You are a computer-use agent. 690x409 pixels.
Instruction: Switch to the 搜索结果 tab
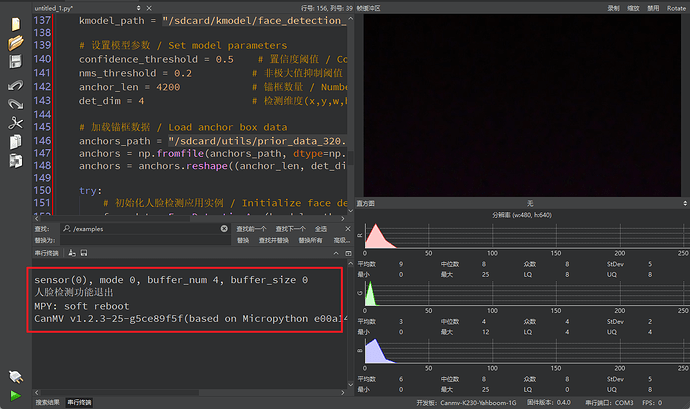[47, 402]
